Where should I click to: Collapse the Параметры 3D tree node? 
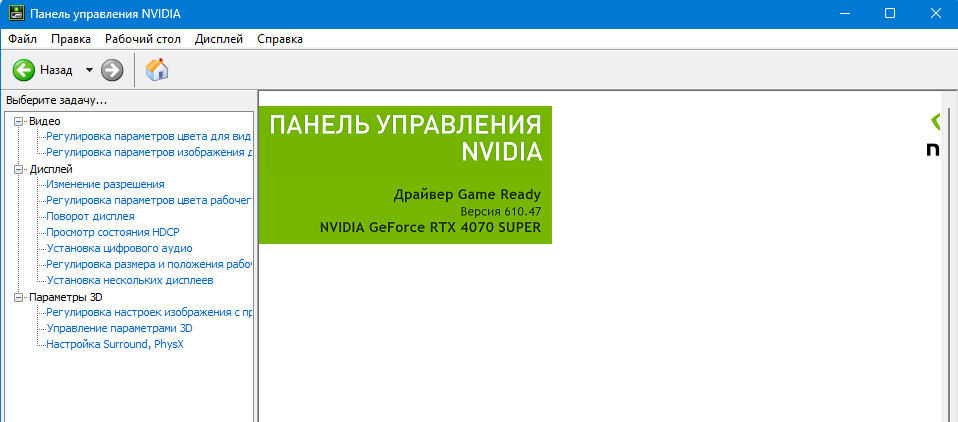[x=18, y=297]
